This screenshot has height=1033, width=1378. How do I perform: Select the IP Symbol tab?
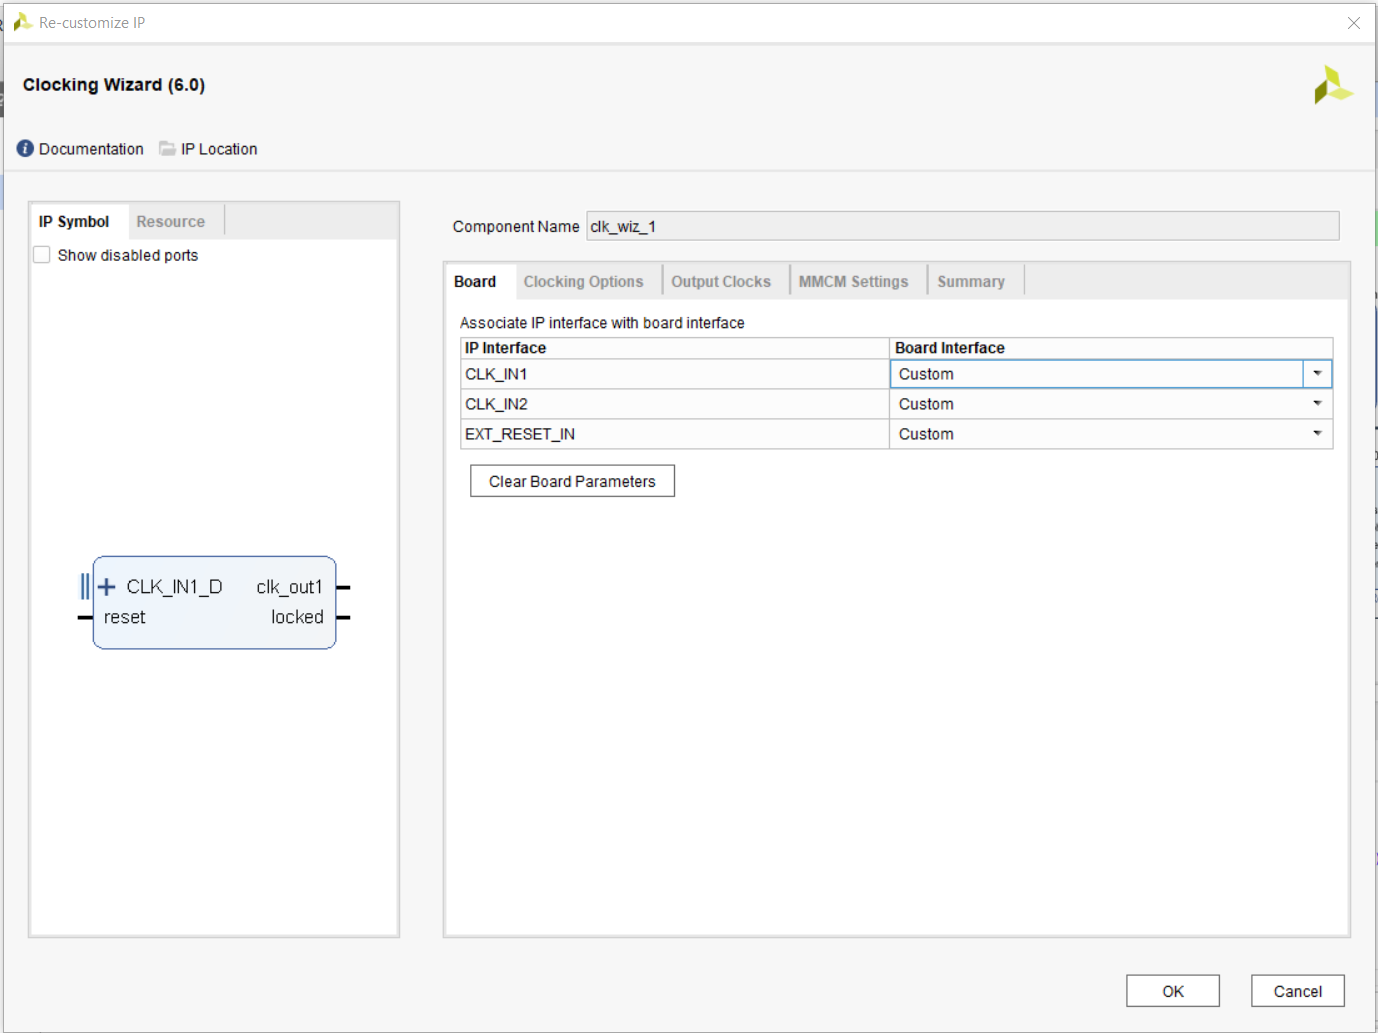[74, 221]
